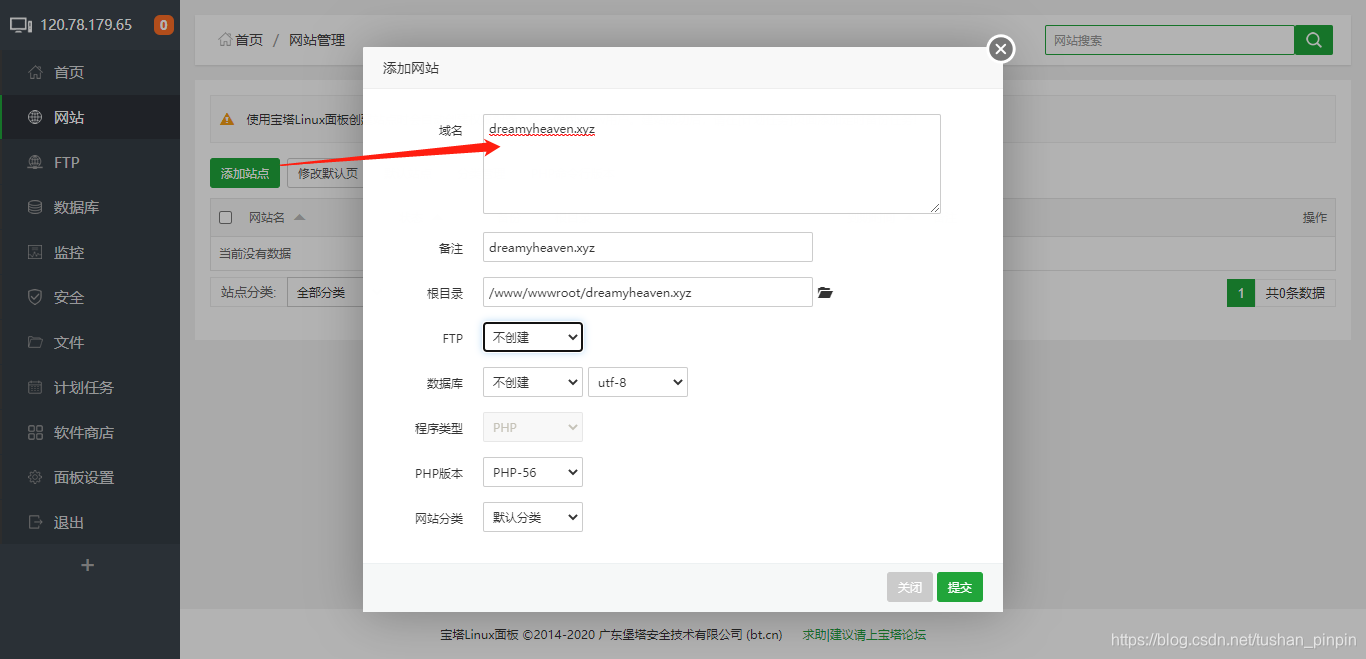
Task: Open 数据库 in the sidebar
Action: (90, 207)
